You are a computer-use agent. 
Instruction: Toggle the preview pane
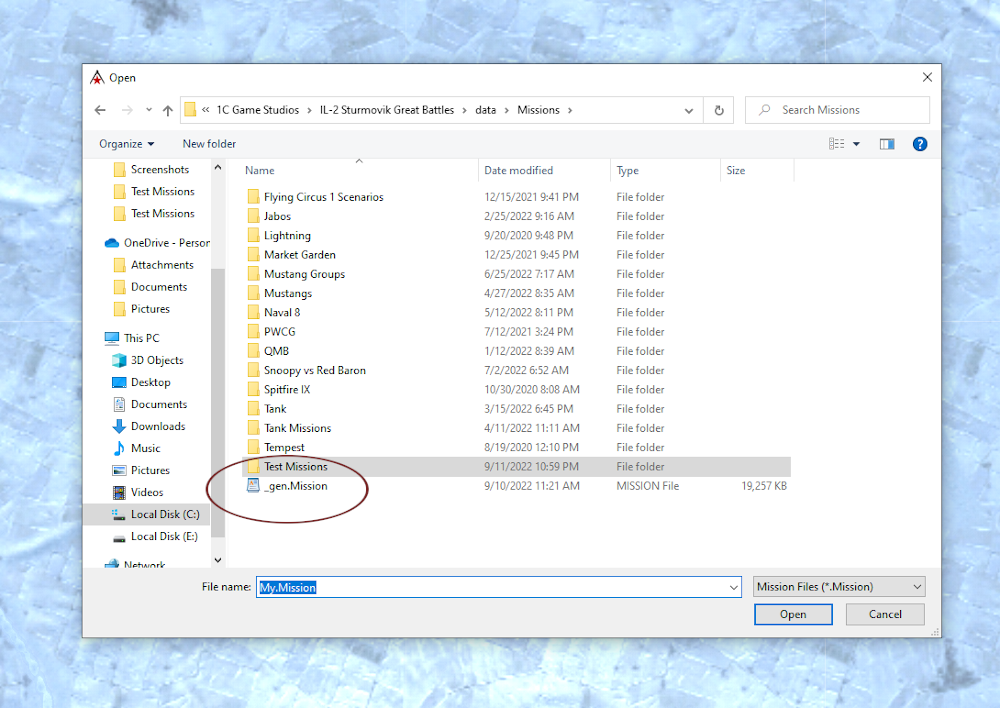(886, 144)
